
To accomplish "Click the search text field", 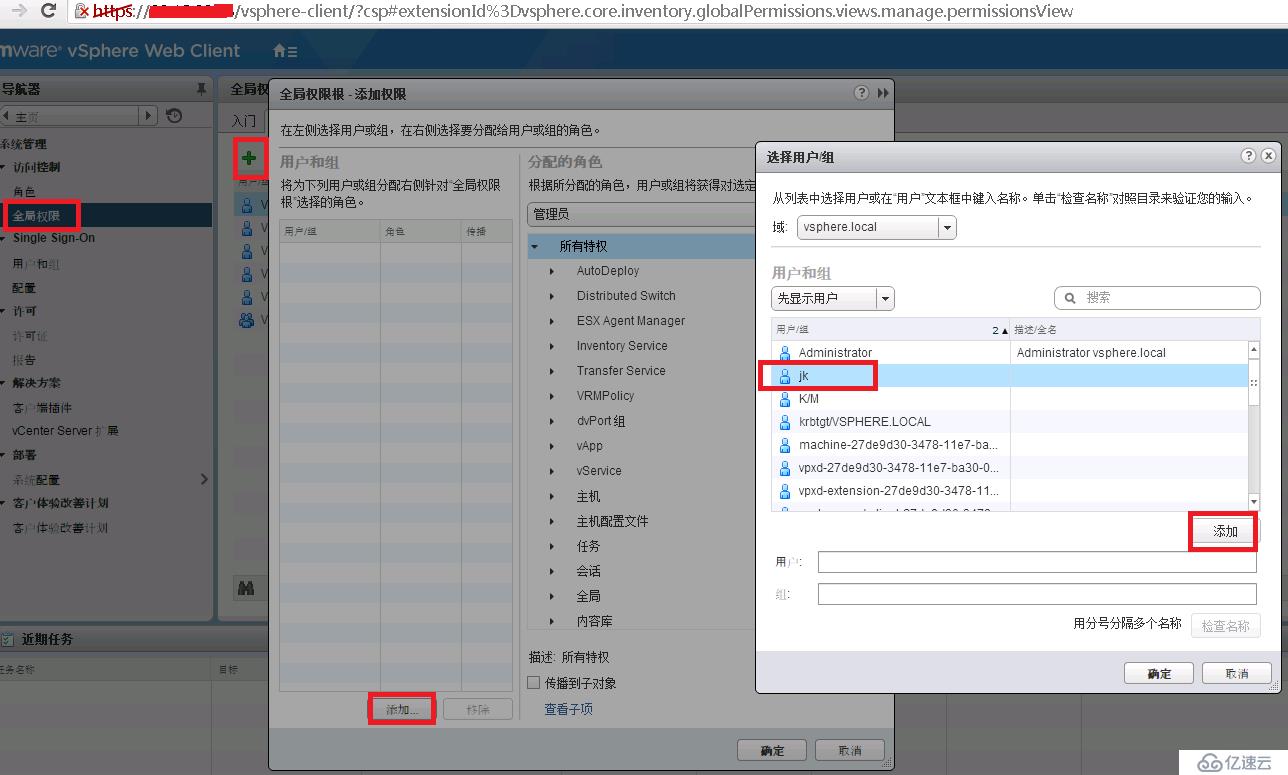I will pos(1157,298).
